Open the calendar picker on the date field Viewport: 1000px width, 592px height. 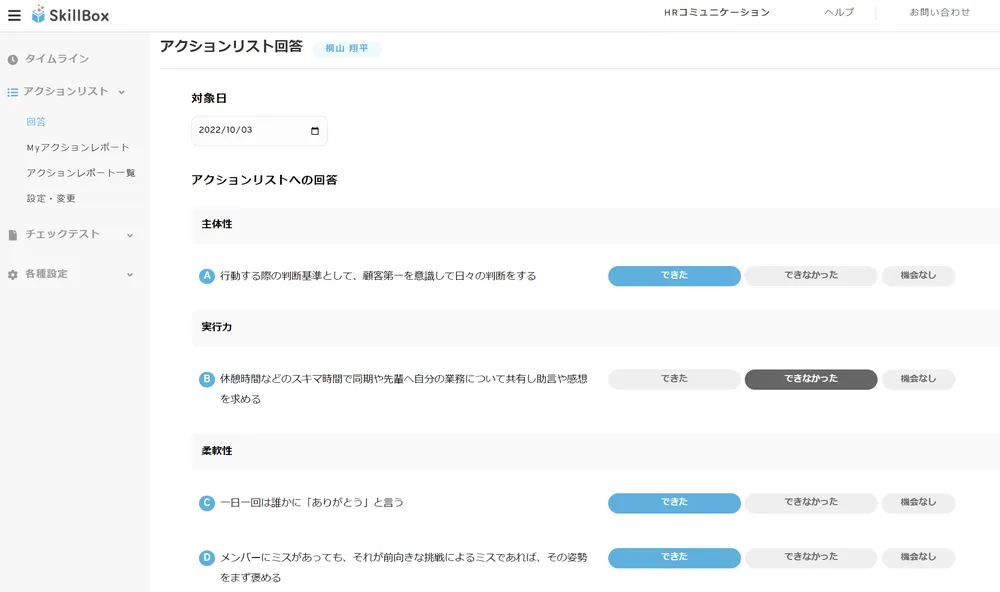pos(314,130)
